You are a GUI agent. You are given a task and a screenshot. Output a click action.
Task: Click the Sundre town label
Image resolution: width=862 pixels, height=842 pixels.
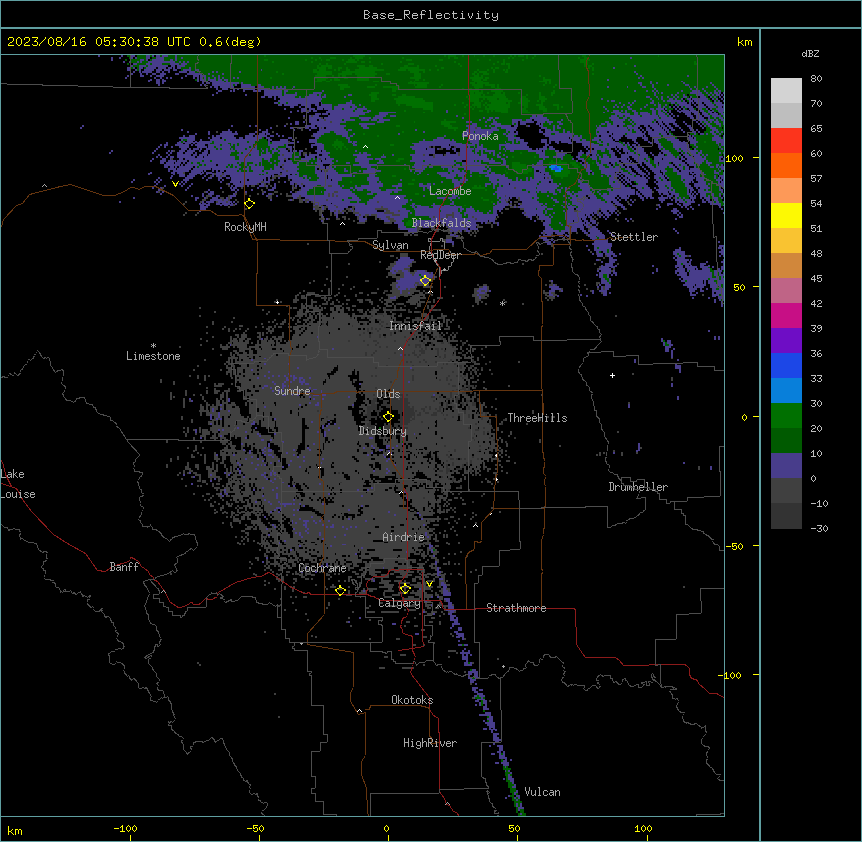[x=292, y=391]
